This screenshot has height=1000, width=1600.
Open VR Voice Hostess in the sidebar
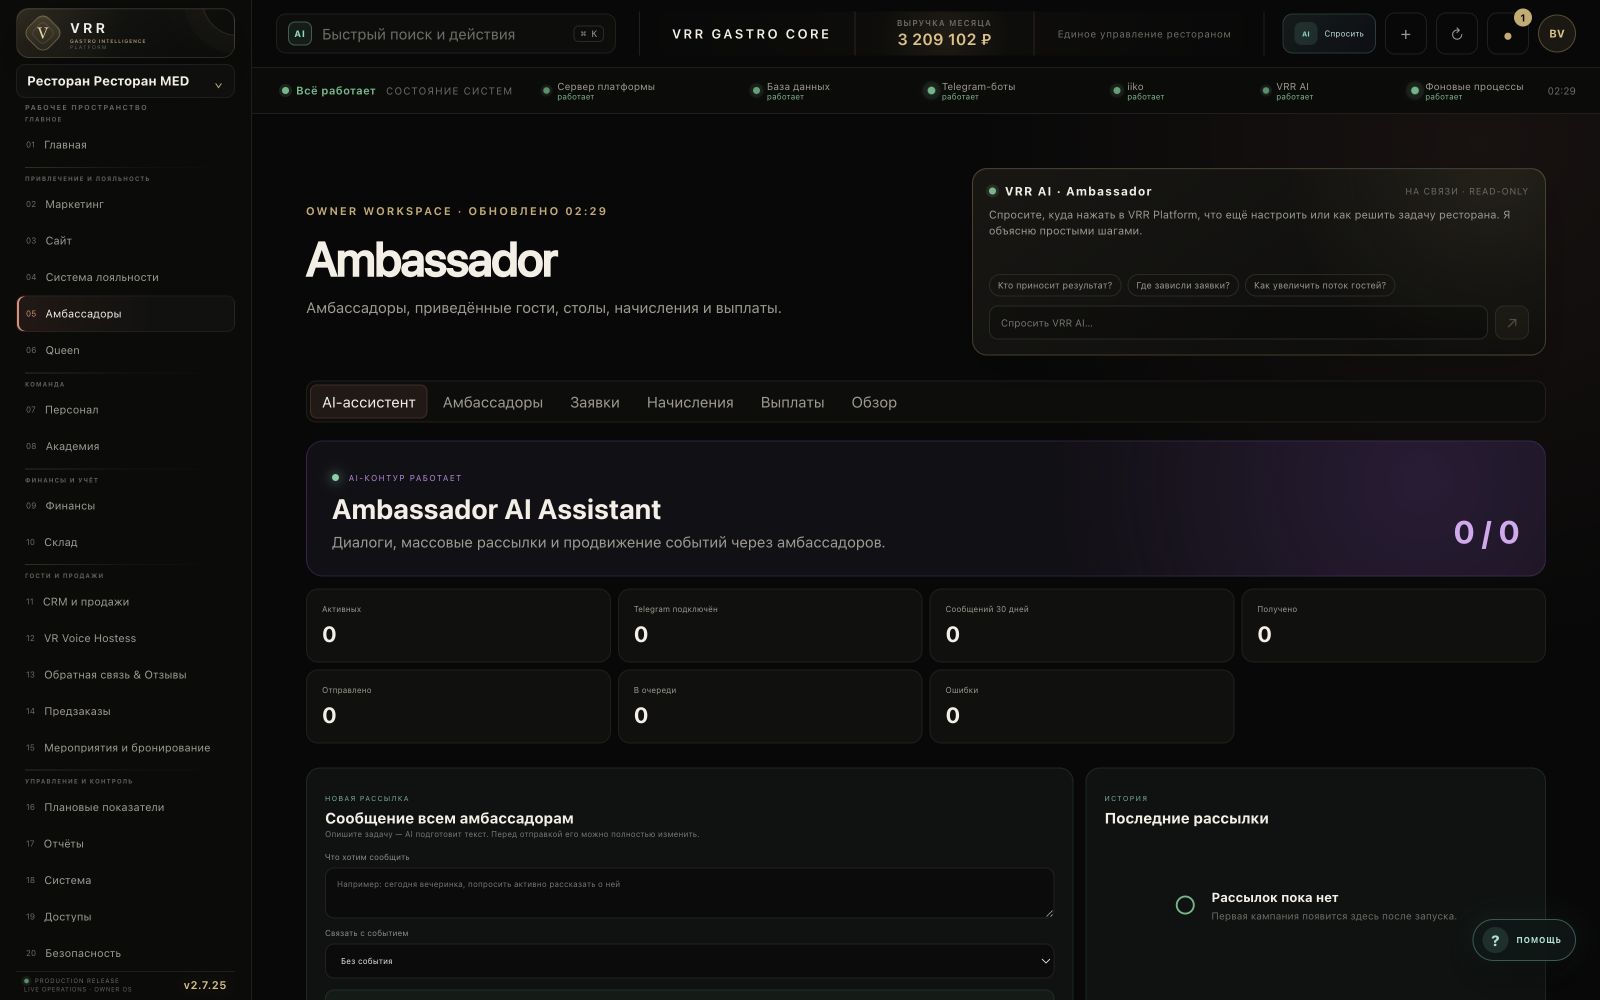[x=126, y=638]
